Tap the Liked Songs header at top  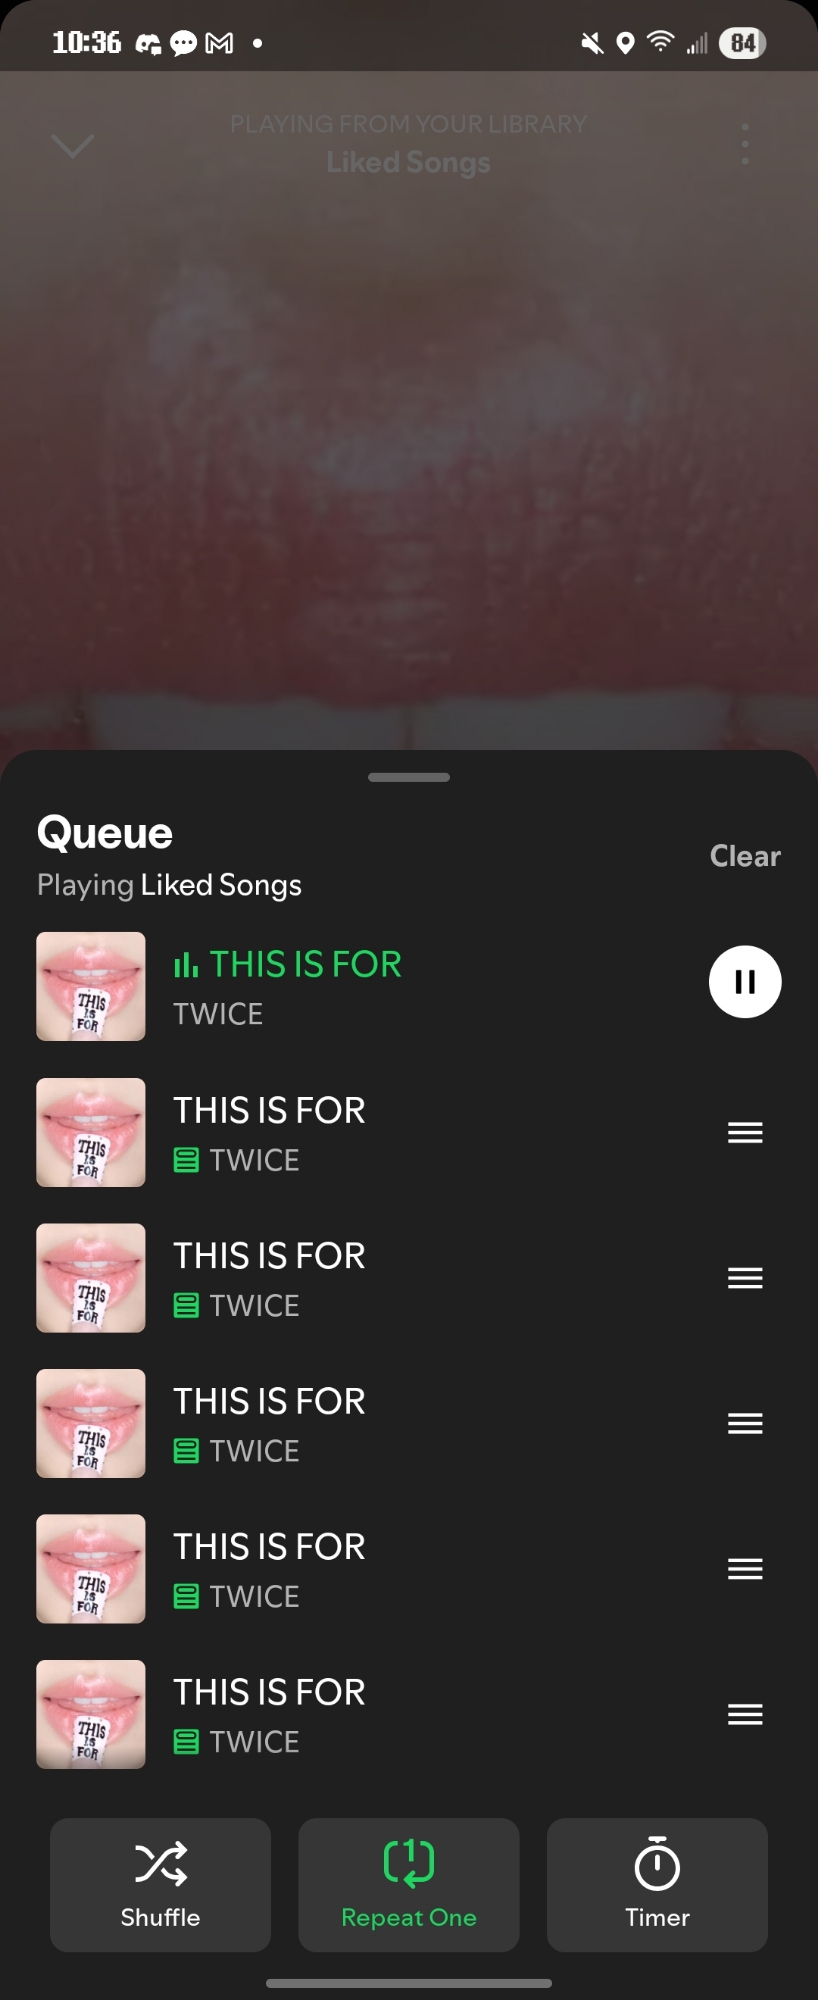point(408,162)
